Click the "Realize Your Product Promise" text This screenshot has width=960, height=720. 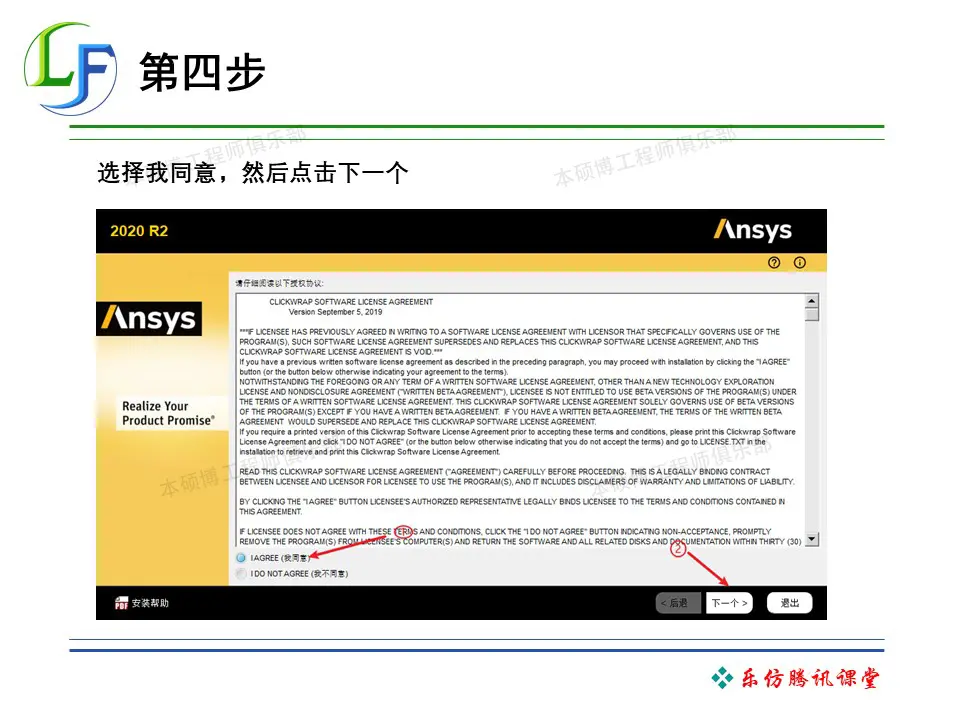[168, 413]
